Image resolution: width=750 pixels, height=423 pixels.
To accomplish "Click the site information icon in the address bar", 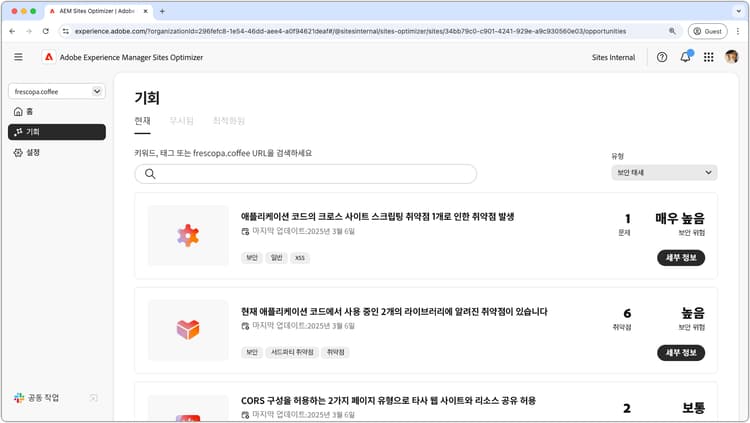I will pyautogui.click(x=66, y=31).
